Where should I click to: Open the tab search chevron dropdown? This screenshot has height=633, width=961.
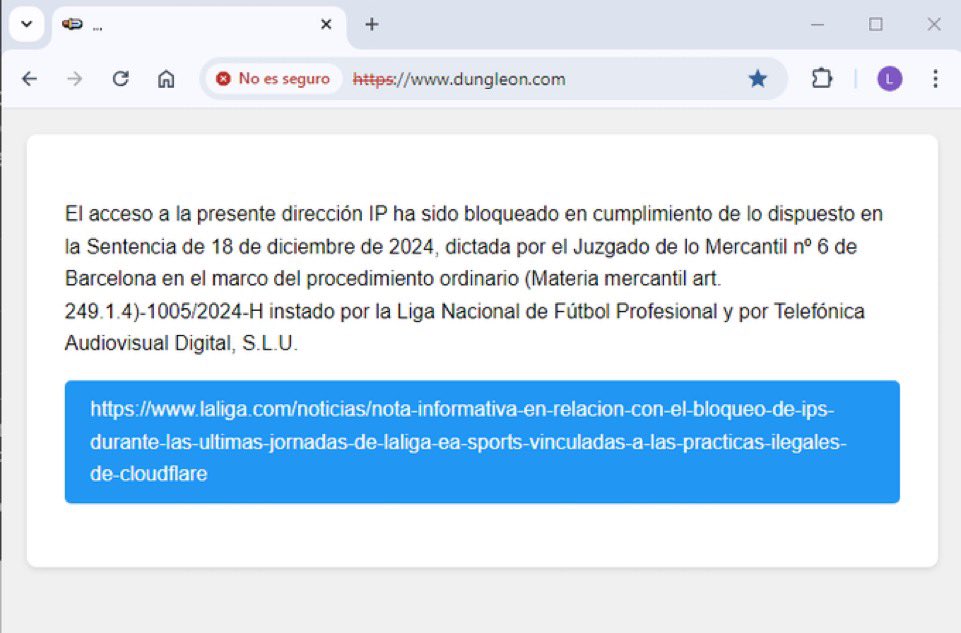point(26,24)
